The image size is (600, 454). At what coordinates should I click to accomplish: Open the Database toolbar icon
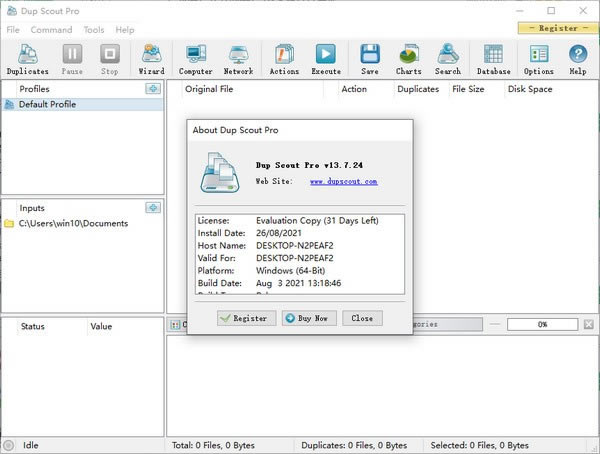click(x=494, y=59)
